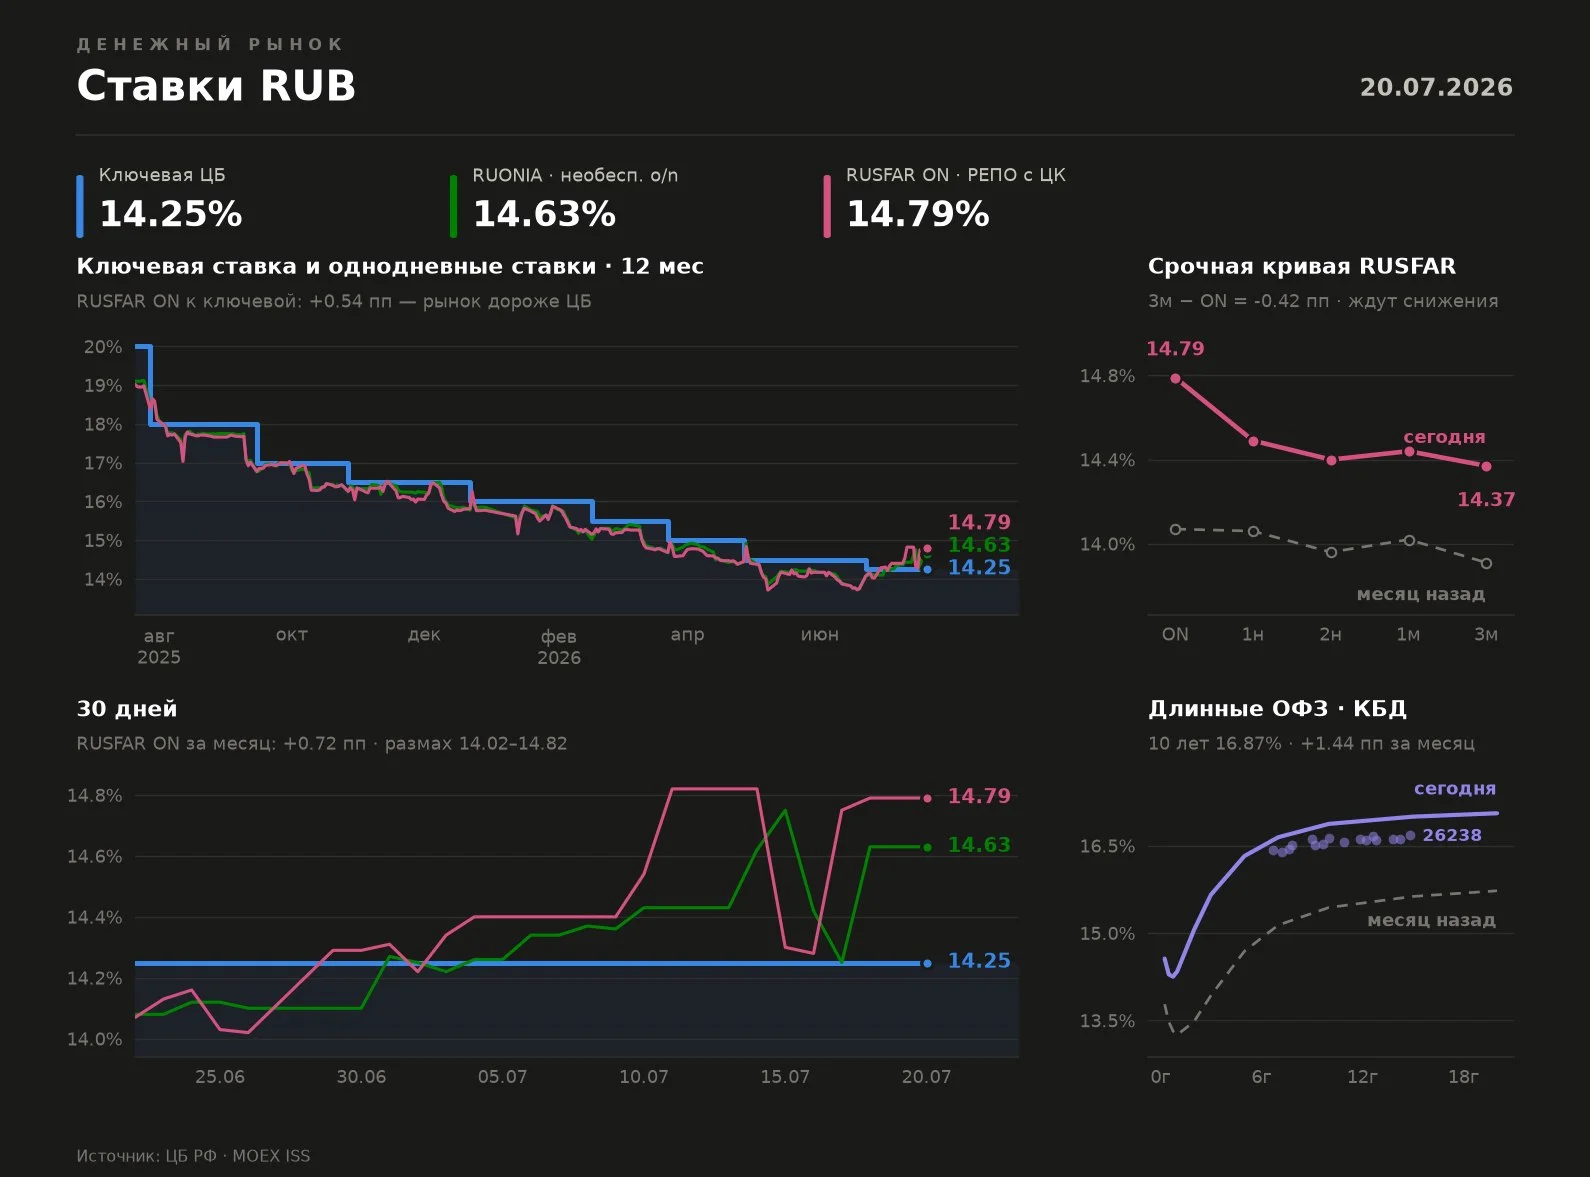Click the pink 14.79 endpoint in the 30-day chart
The image size is (1590, 1177).
pos(927,798)
